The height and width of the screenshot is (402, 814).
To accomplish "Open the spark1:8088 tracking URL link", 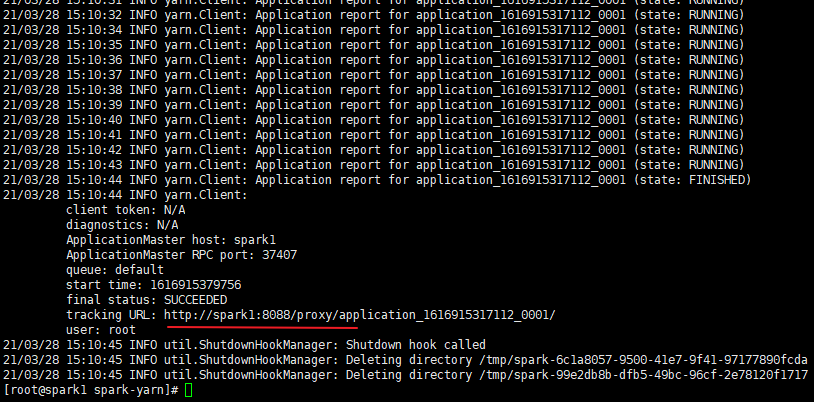I will [x=359, y=315].
